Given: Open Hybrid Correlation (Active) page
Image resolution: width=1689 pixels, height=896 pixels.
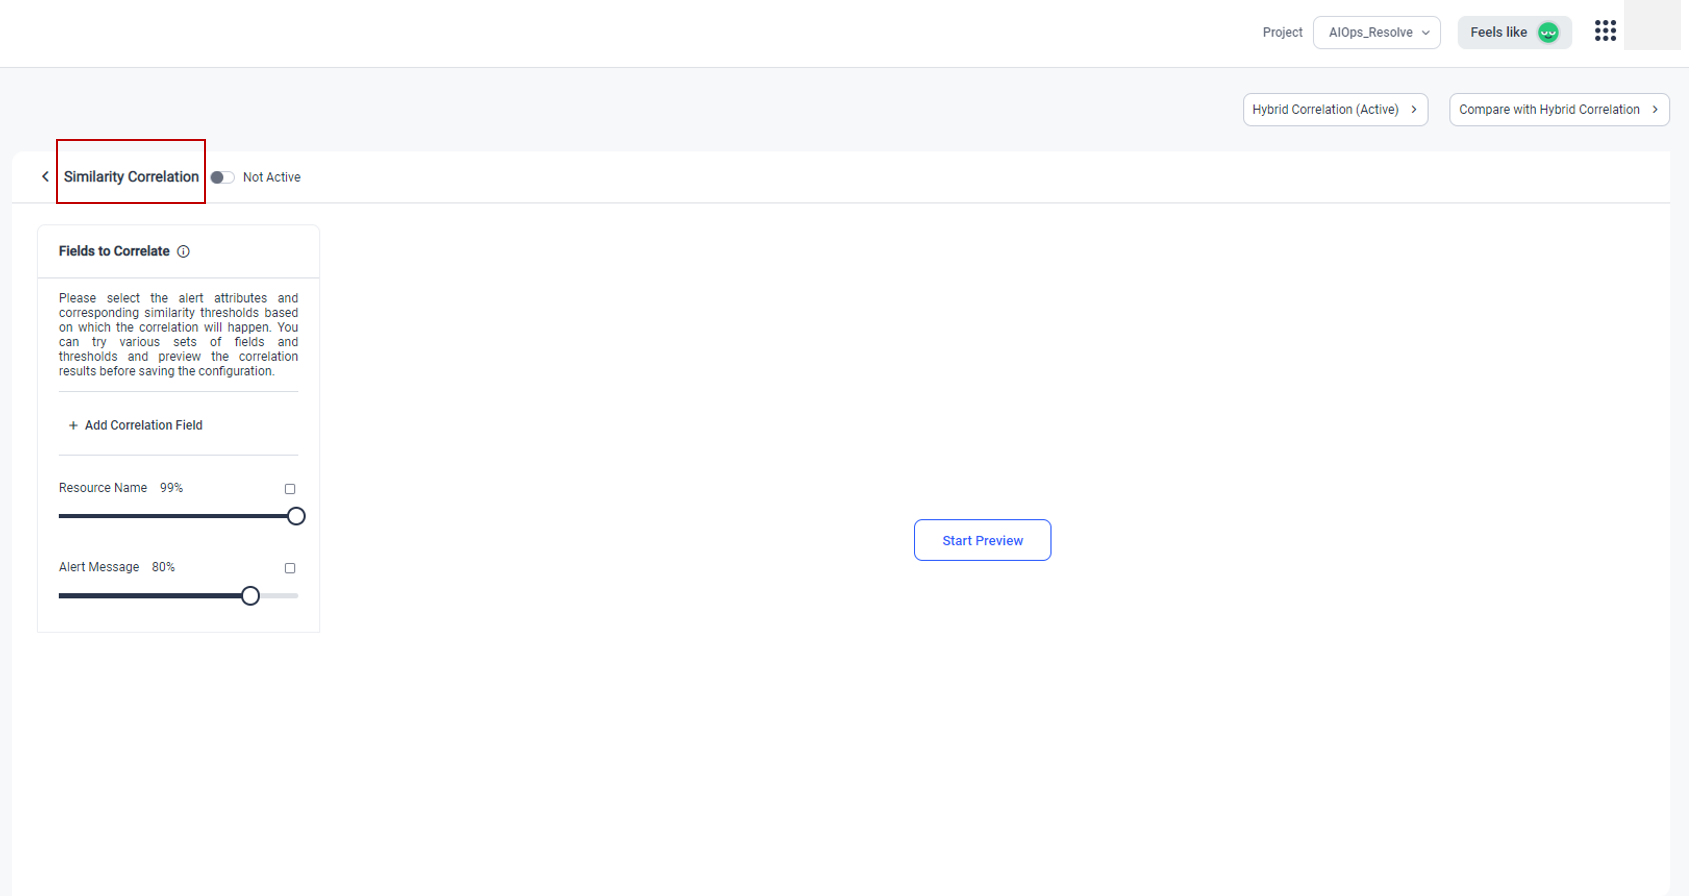Looking at the screenshot, I should [x=1325, y=110].
